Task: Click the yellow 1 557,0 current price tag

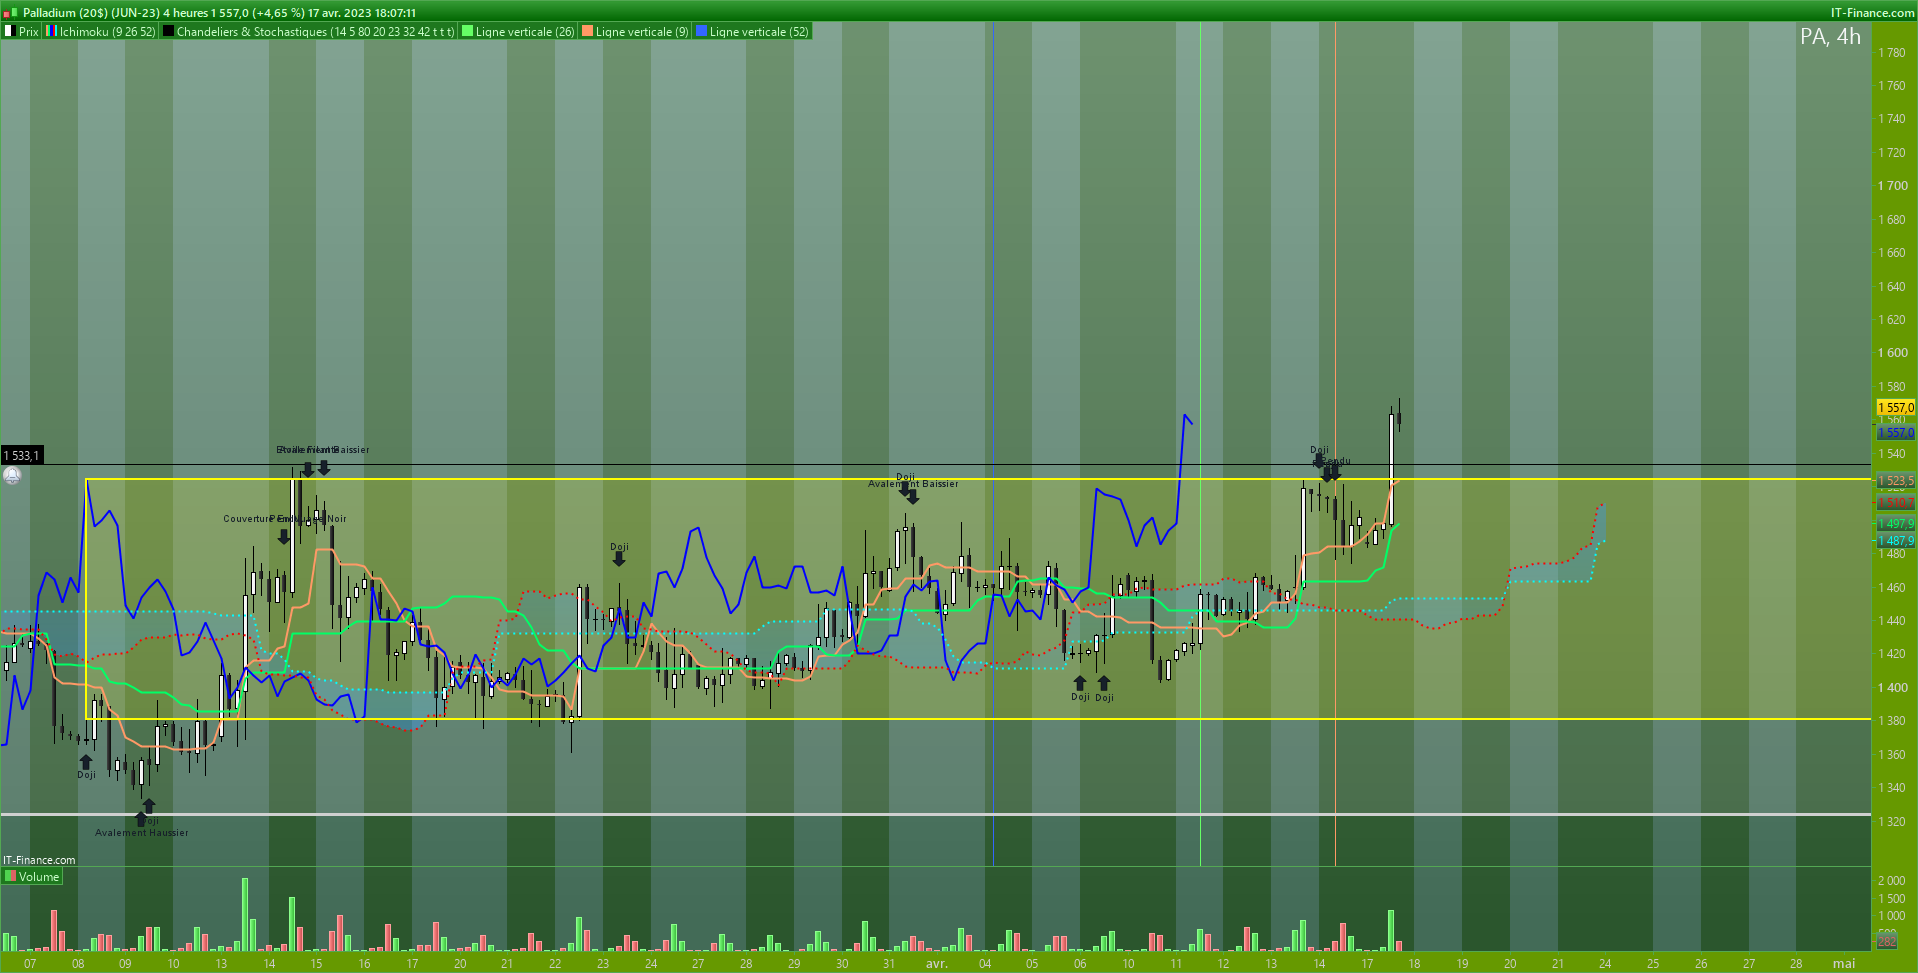Action: click(1896, 408)
